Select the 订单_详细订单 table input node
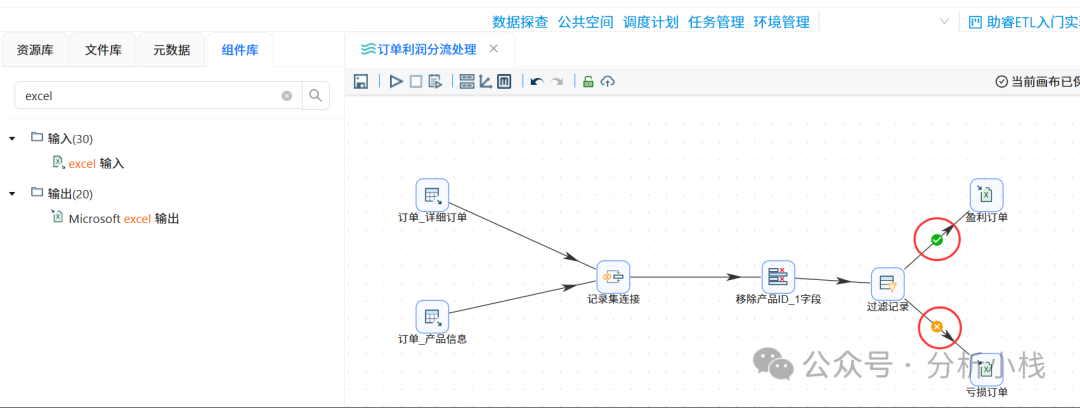The height and width of the screenshot is (408, 1080). point(433,196)
